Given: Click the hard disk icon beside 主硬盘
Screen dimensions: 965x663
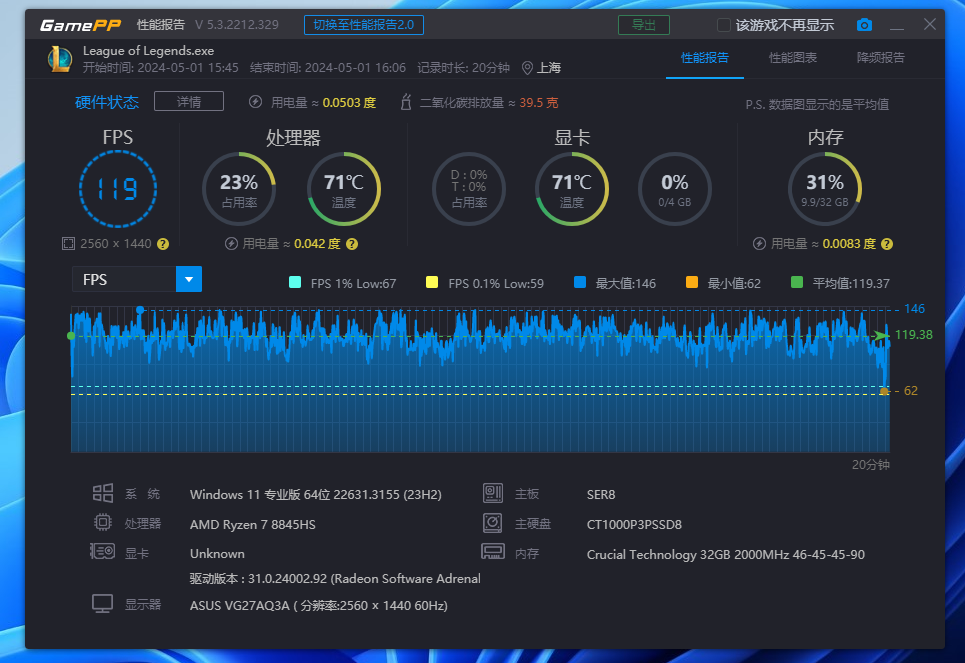Looking at the screenshot, I should tap(492, 523).
